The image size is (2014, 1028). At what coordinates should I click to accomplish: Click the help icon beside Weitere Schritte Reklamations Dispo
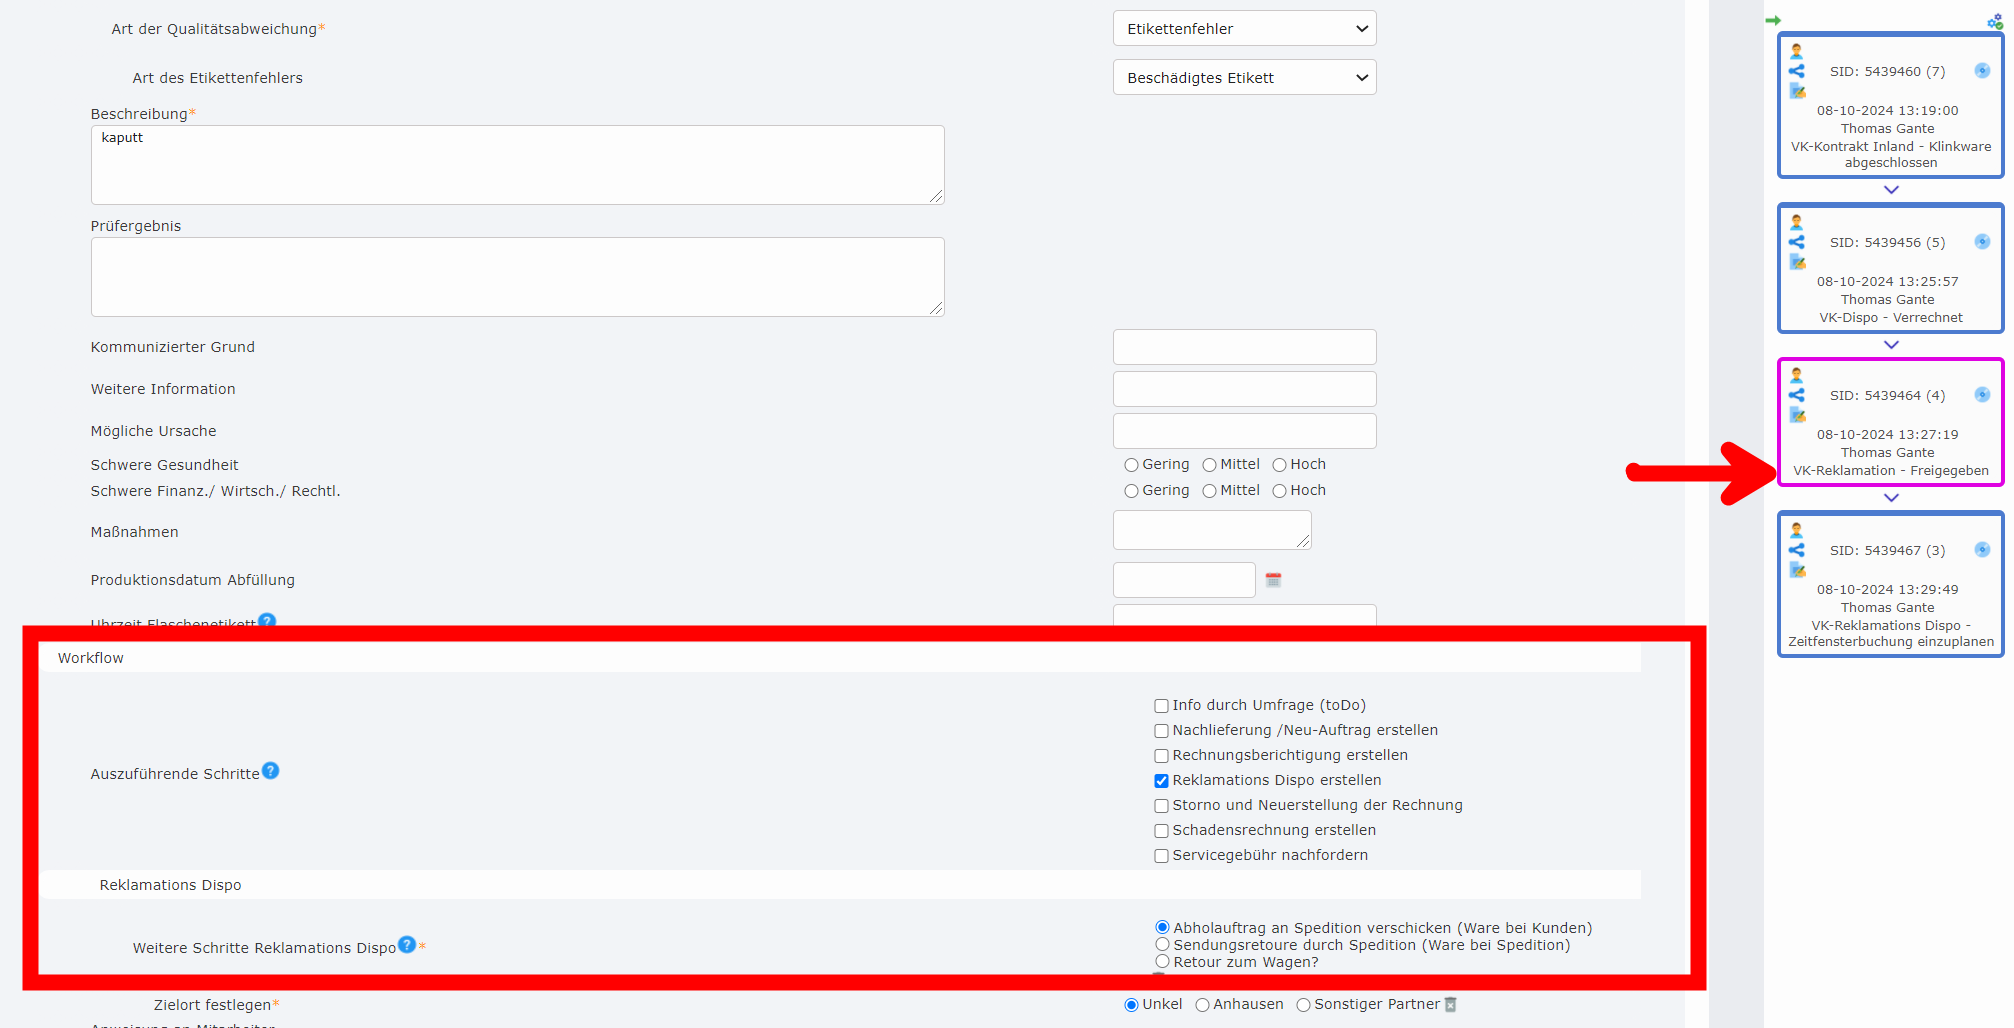tap(407, 945)
